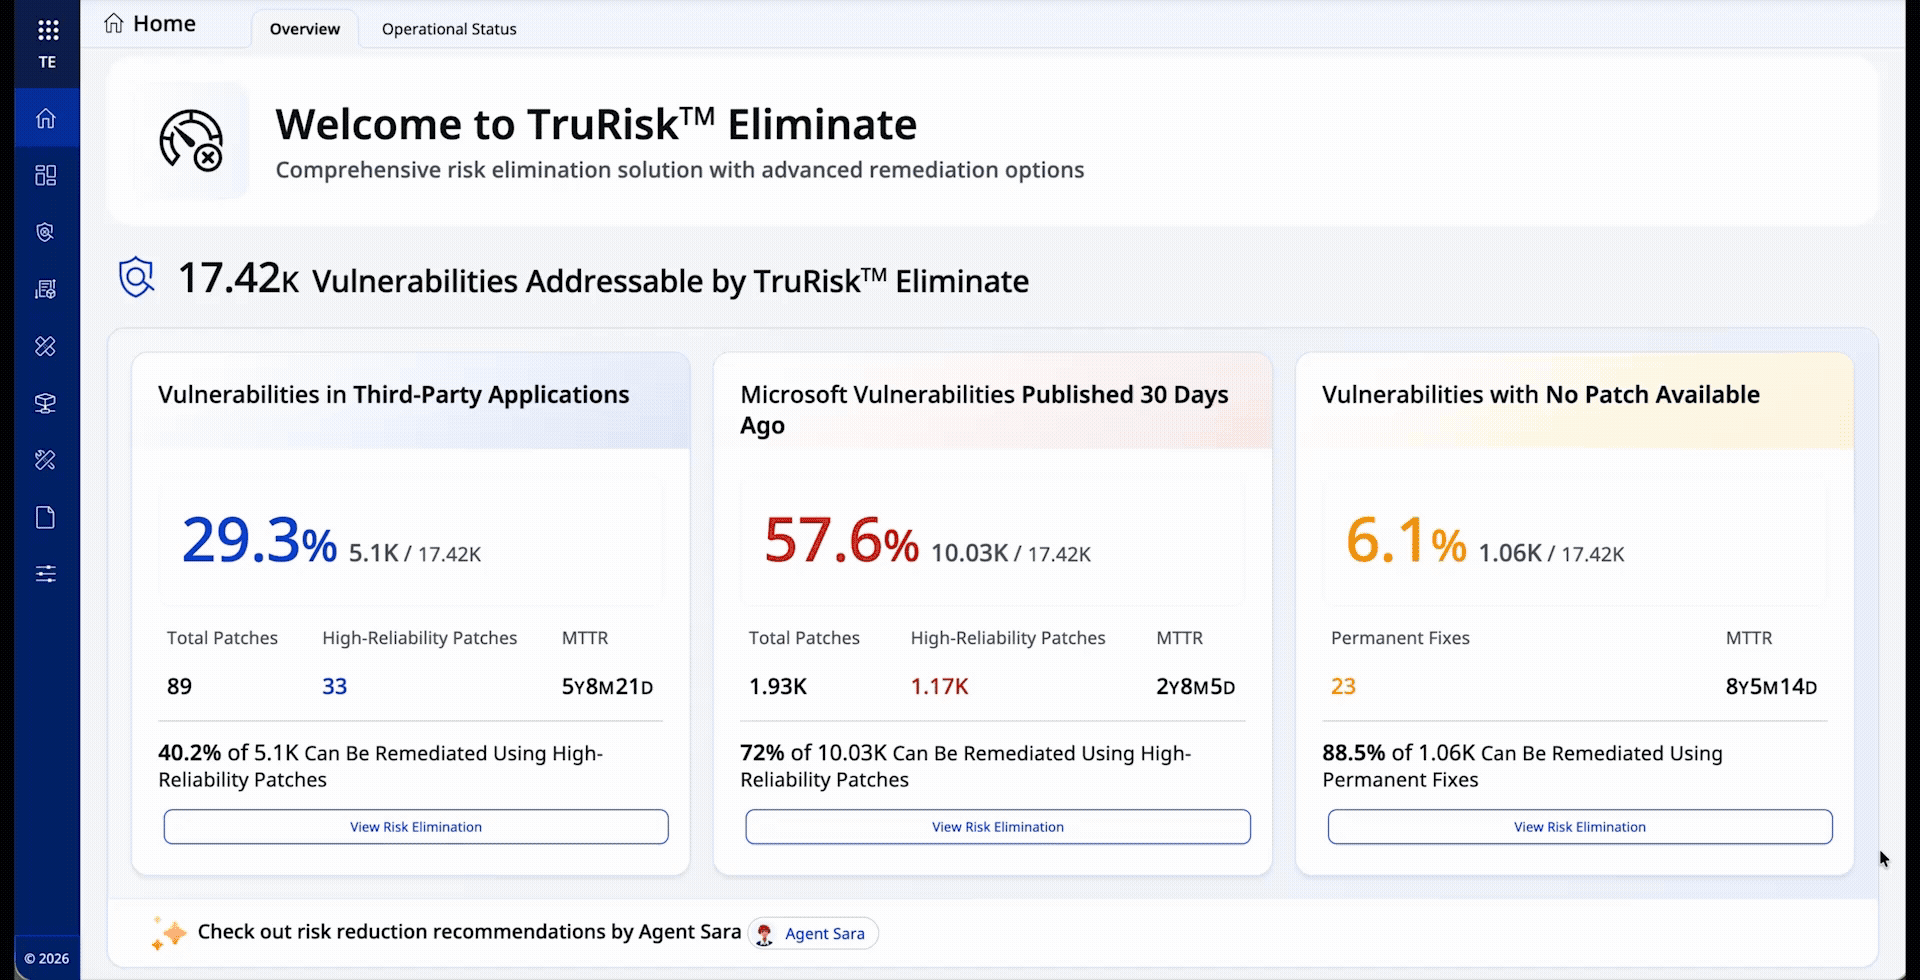Click the Total Patches value 89
Screen dimensions: 1920x980
[x=179, y=686]
